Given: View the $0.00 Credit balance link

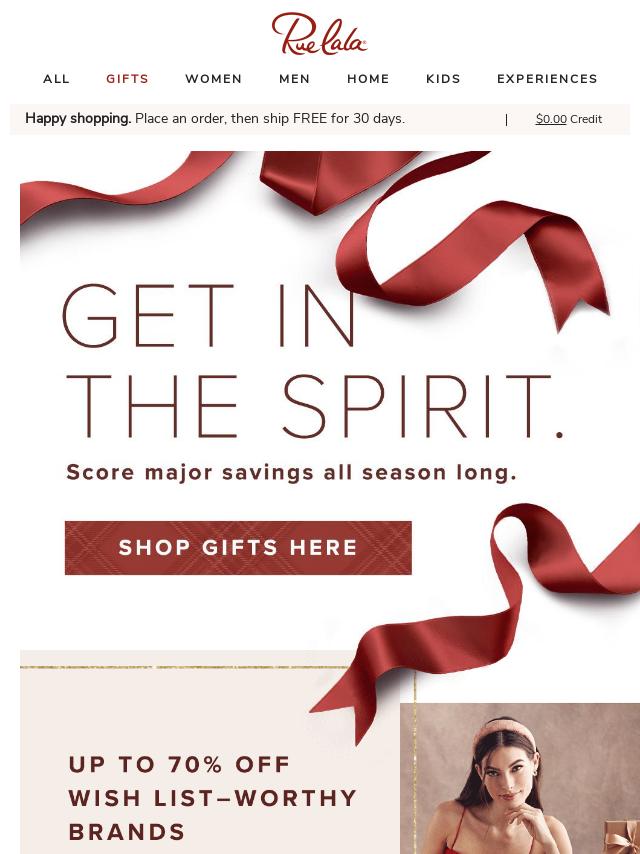Looking at the screenshot, I should coord(569,119).
